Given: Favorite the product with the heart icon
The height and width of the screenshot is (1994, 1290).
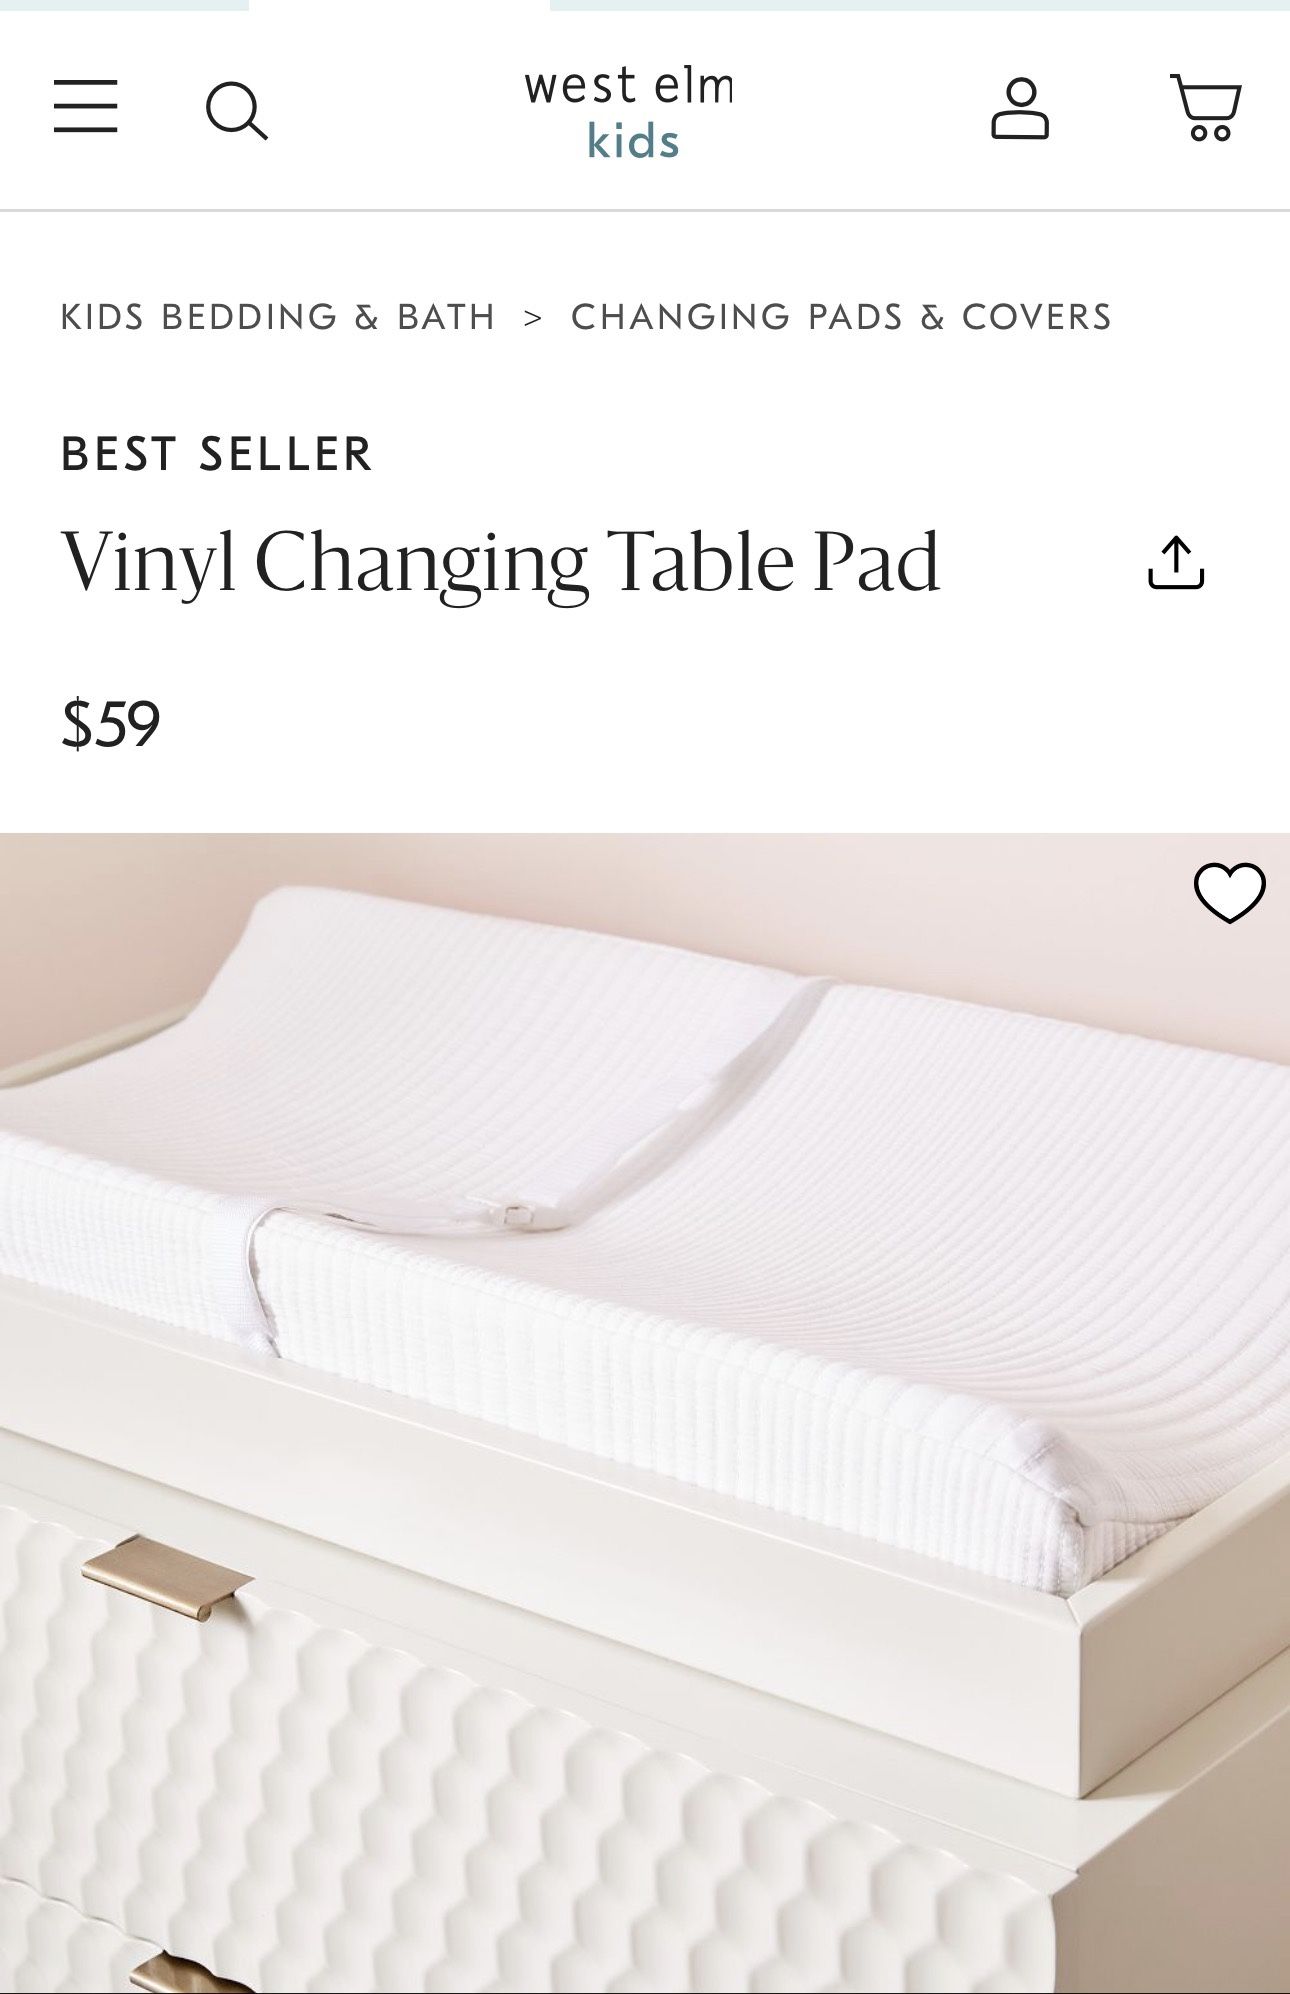Looking at the screenshot, I should 1230,892.
